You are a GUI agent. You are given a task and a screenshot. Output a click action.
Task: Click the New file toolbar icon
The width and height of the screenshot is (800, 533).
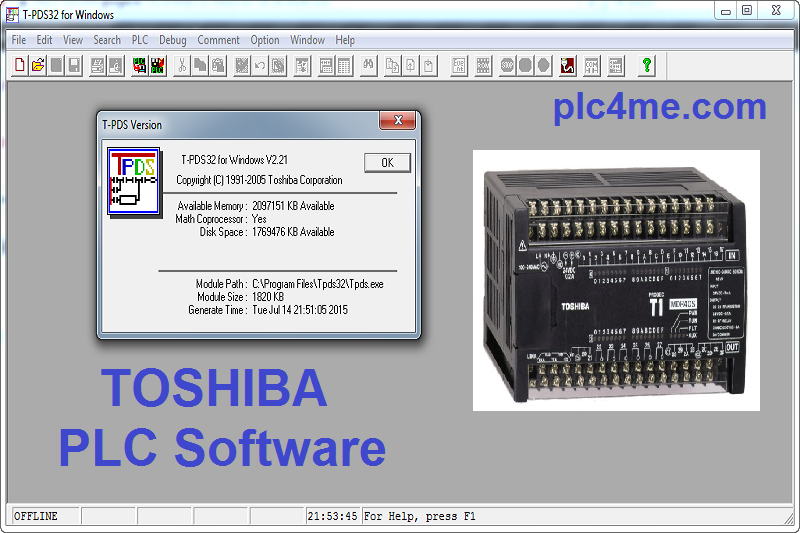(21, 66)
